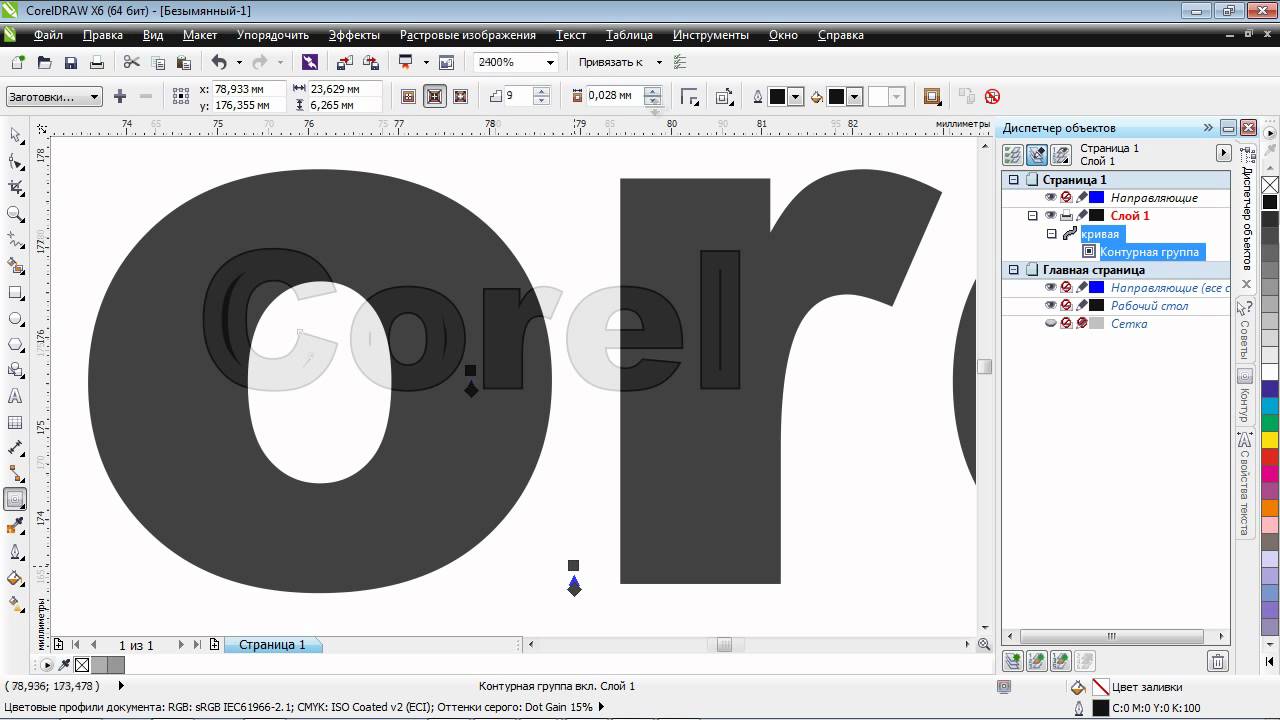Viewport: 1280px width, 720px height.
Task: Open Привязать к snap dropdown
Action: point(658,62)
